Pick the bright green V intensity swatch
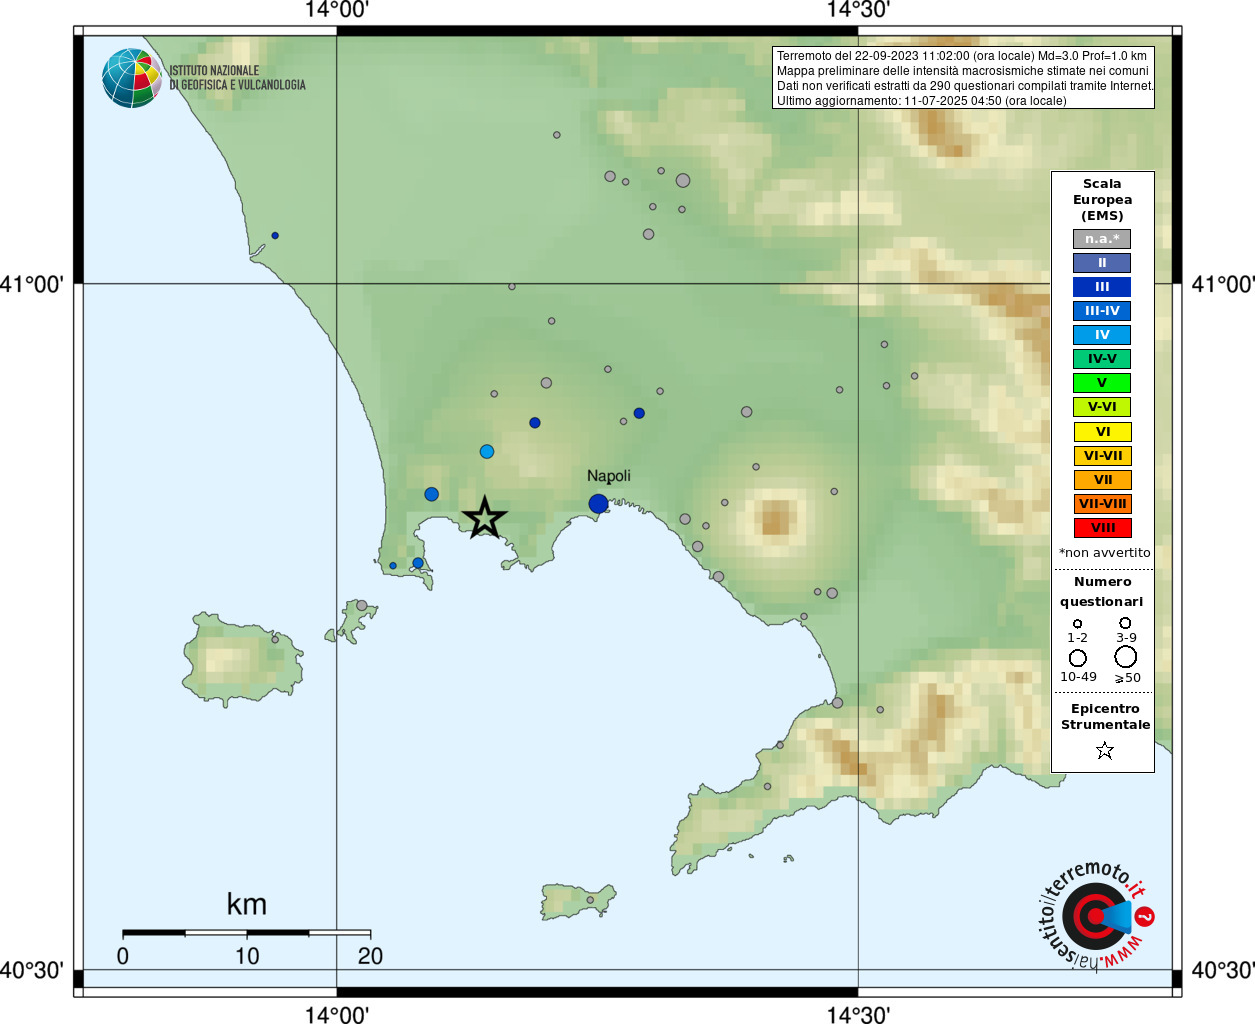This screenshot has width=1255, height=1024. 1102,383
